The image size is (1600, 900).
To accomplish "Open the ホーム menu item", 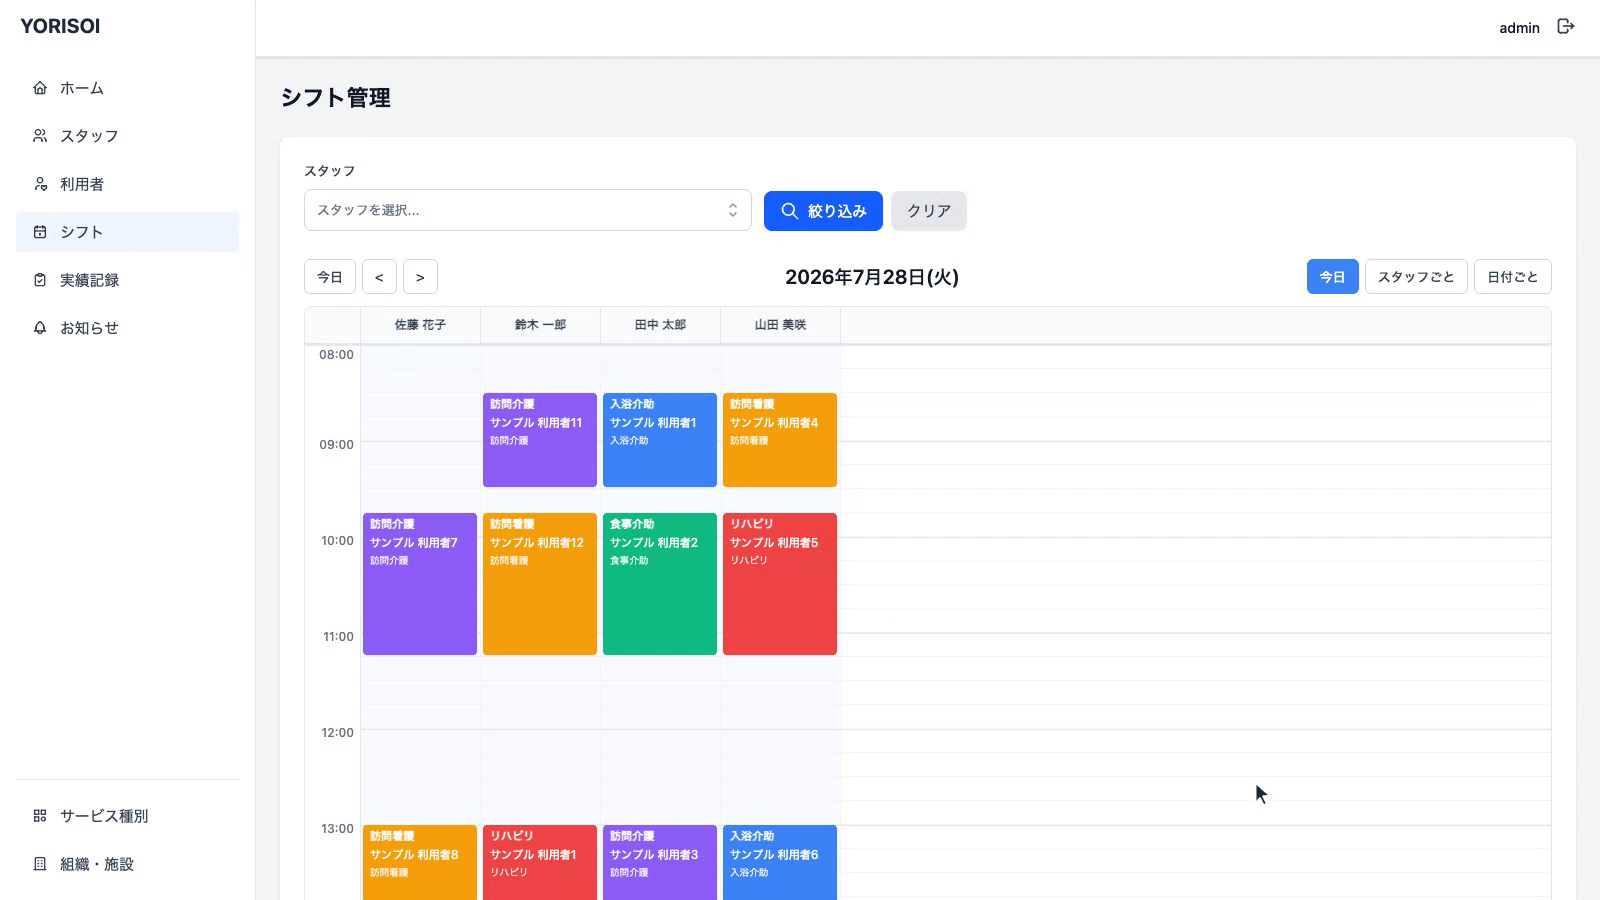I will [x=127, y=88].
